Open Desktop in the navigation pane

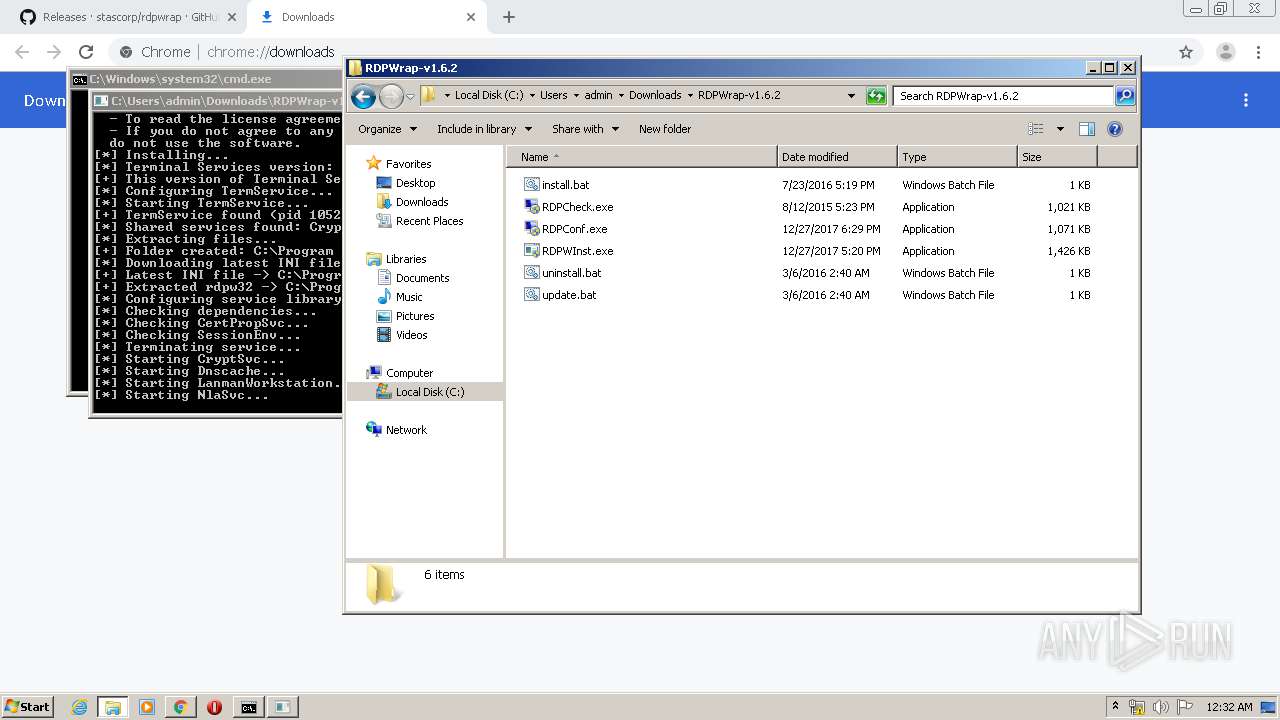(415, 183)
